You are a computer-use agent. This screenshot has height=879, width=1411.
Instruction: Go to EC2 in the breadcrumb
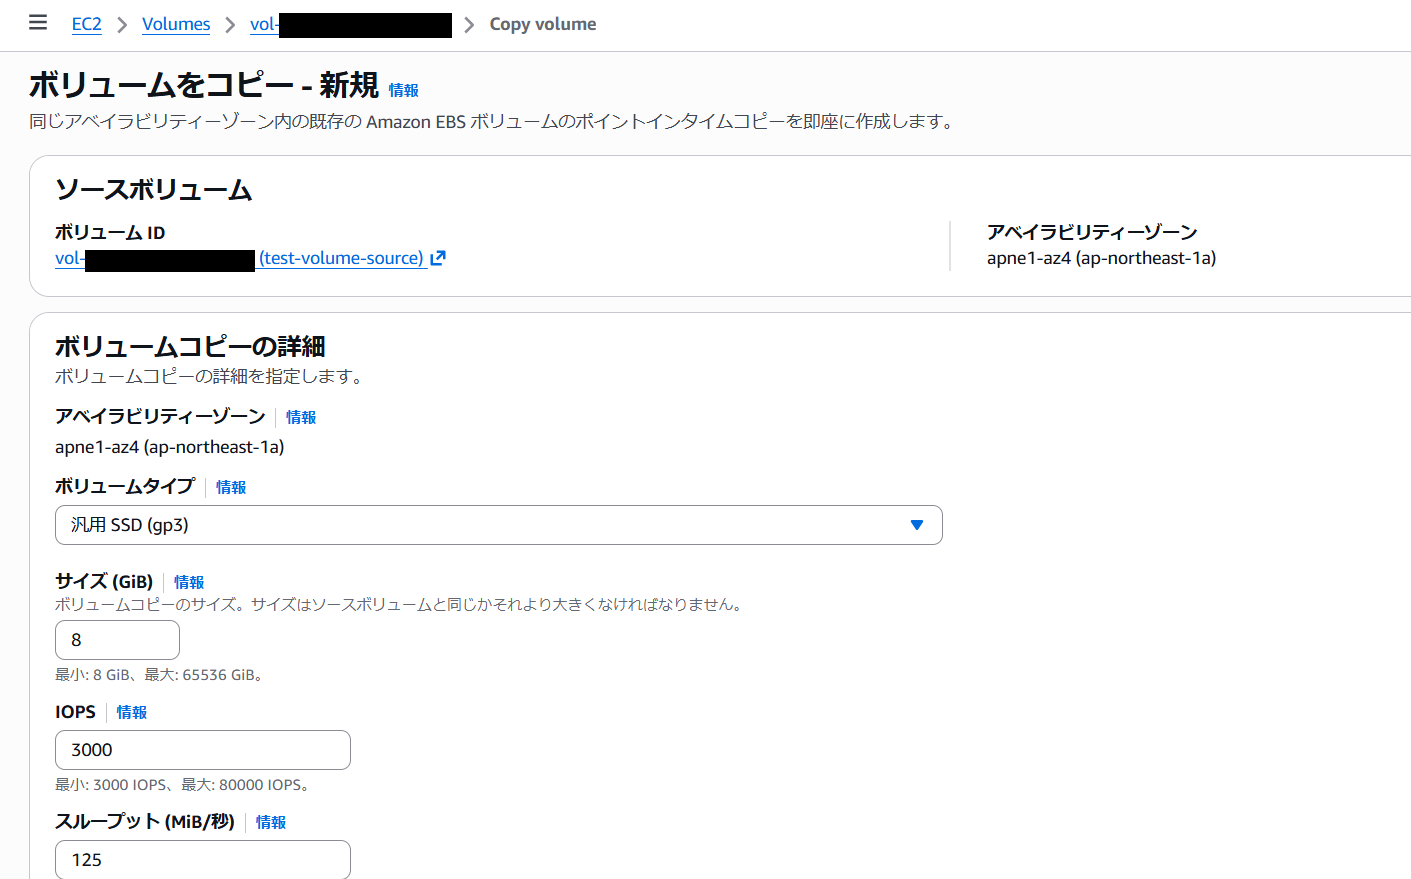pos(87,24)
